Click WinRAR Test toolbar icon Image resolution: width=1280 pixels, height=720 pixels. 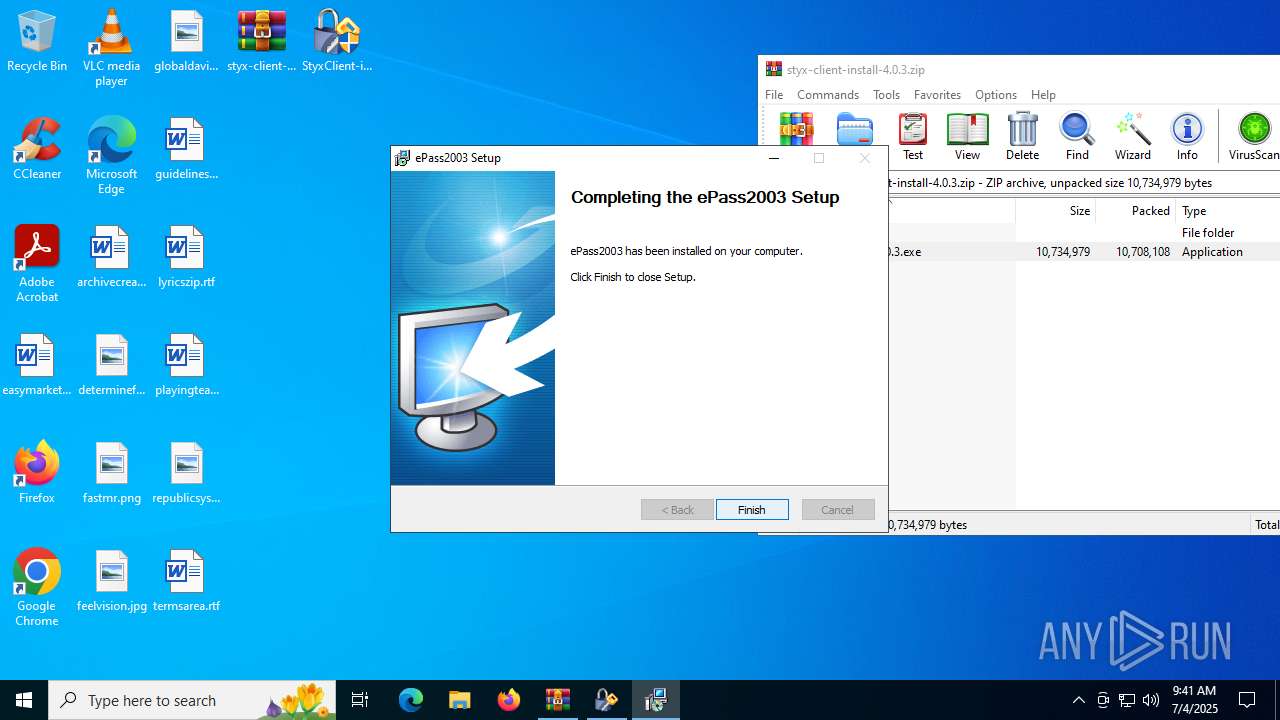click(x=913, y=137)
